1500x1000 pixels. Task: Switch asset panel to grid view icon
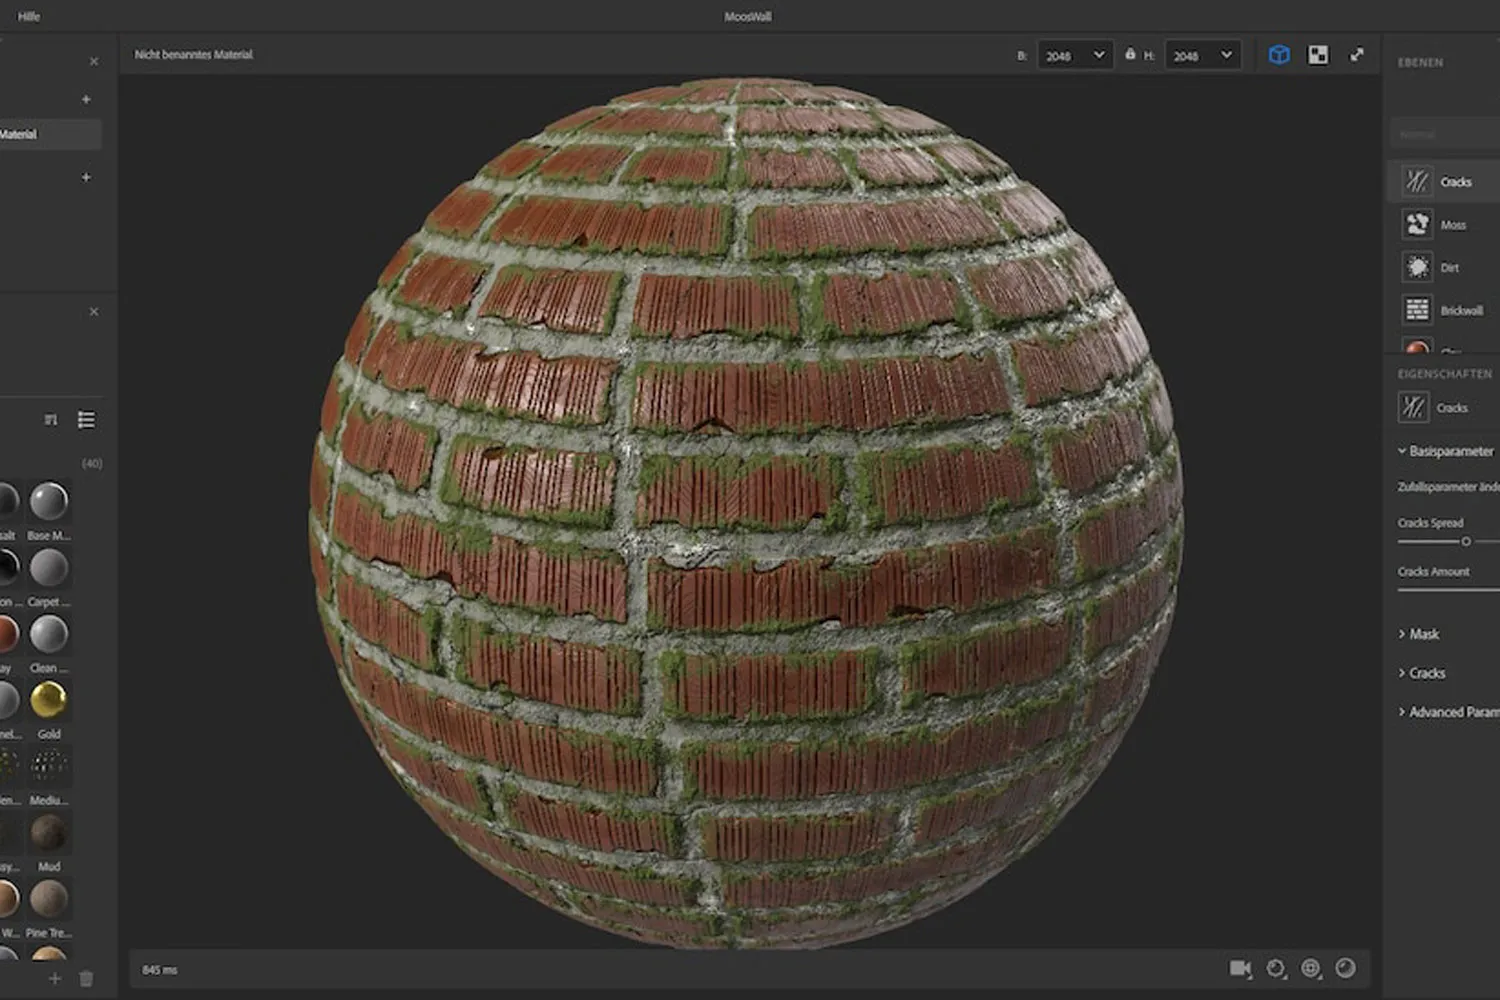point(50,420)
